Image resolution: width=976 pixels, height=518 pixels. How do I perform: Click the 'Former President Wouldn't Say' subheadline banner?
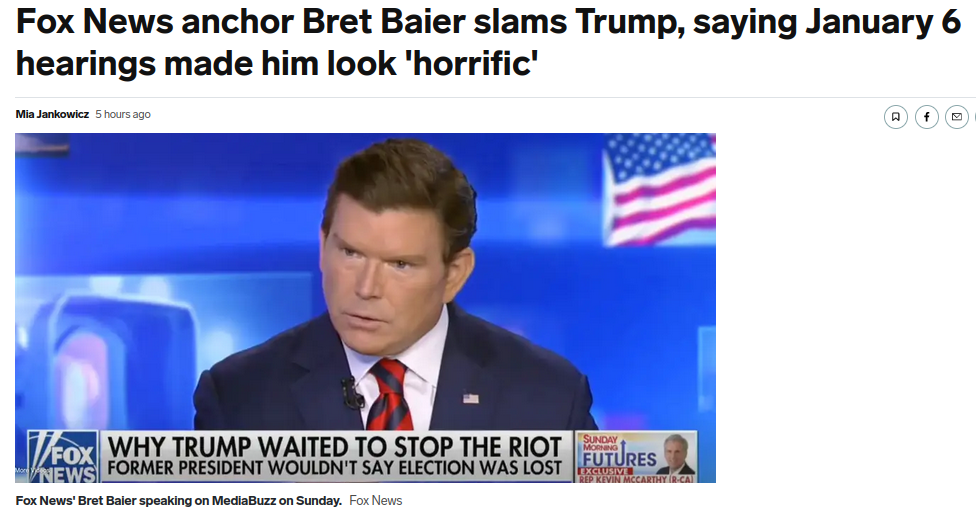point(335,468)
